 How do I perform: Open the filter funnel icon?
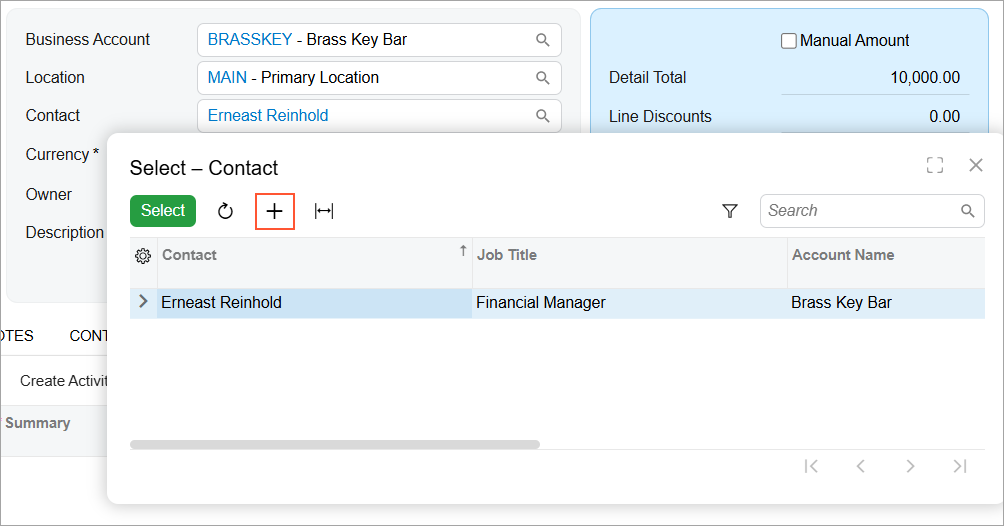click(730, 211)
